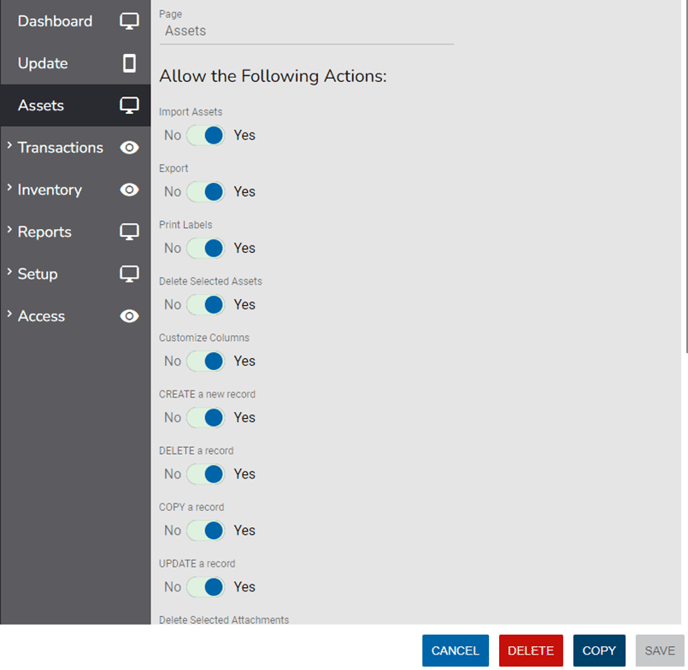The image size is (688, 670).
Task: Click the COPY button
Action: pos(599,650)
